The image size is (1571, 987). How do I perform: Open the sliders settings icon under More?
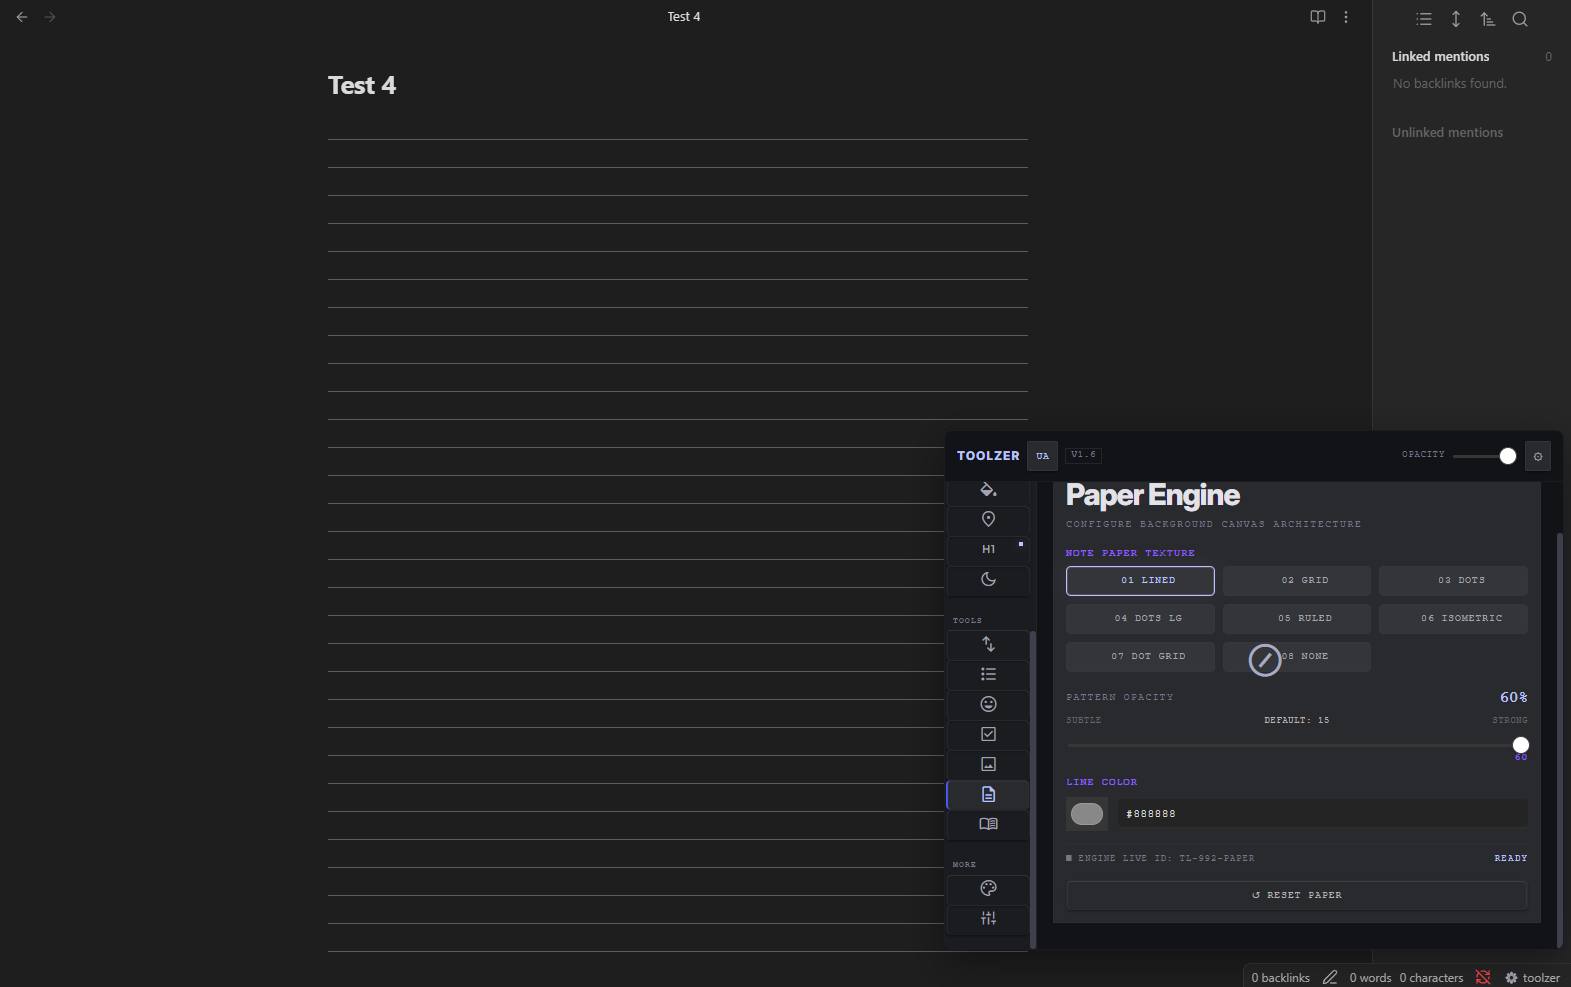pos(988,918)
